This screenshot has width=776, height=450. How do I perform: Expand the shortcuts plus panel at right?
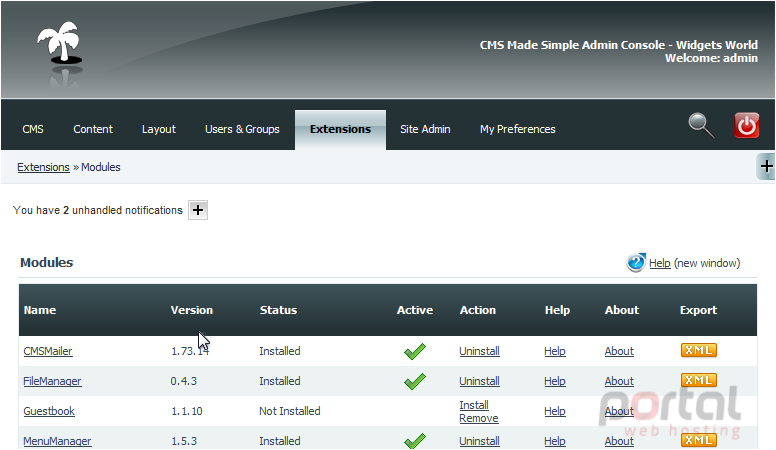tap(766, 166)
